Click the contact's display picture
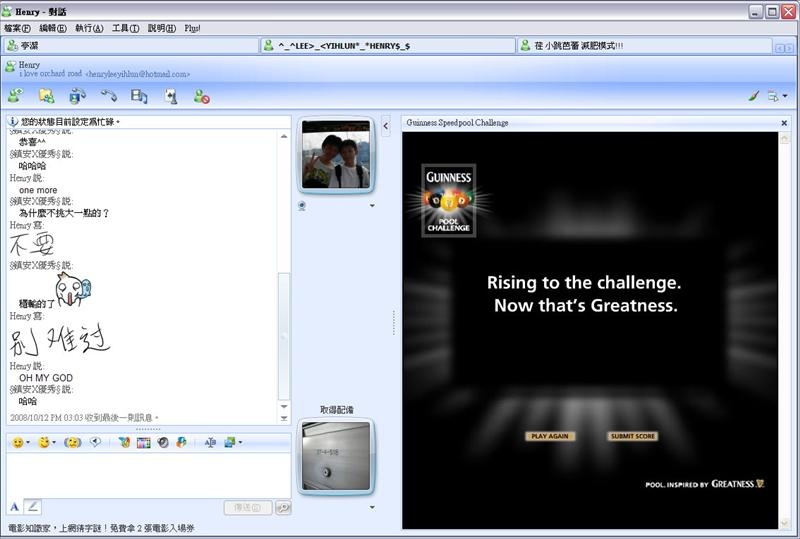This screenshot has width=800, height=539. pos(336,155)
